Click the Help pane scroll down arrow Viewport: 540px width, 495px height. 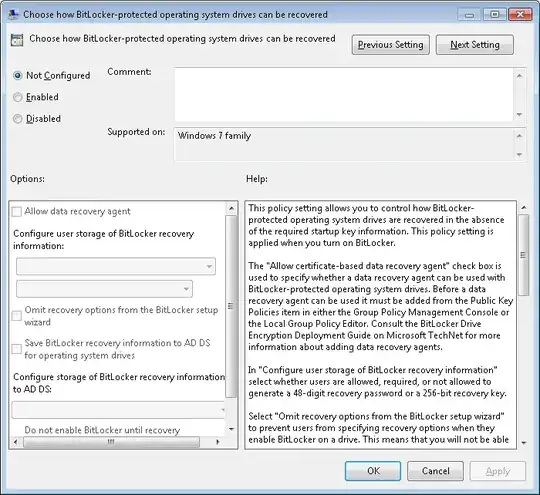click(x=523, y=443)
